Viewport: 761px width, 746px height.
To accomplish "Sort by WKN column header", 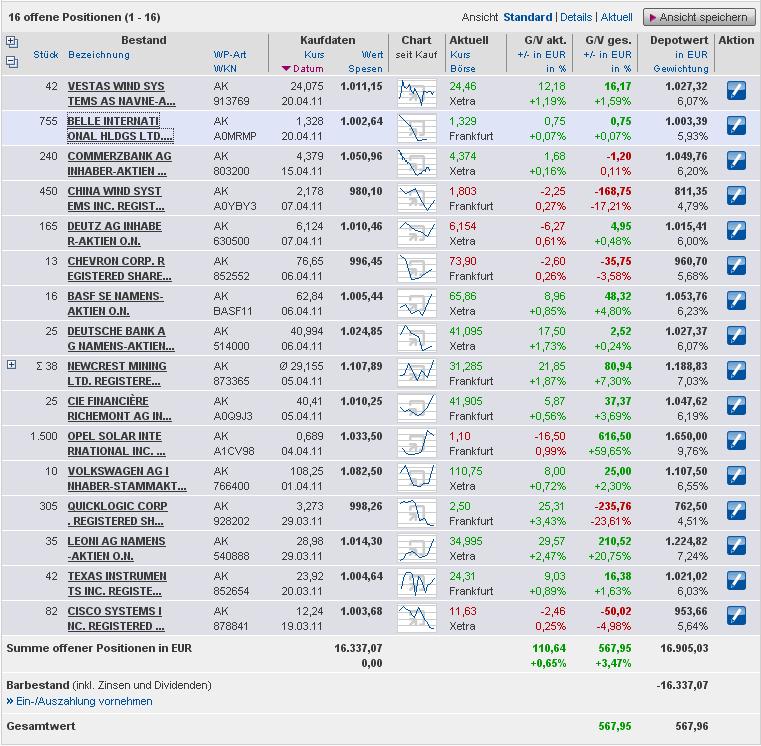I will click(225, 69).
